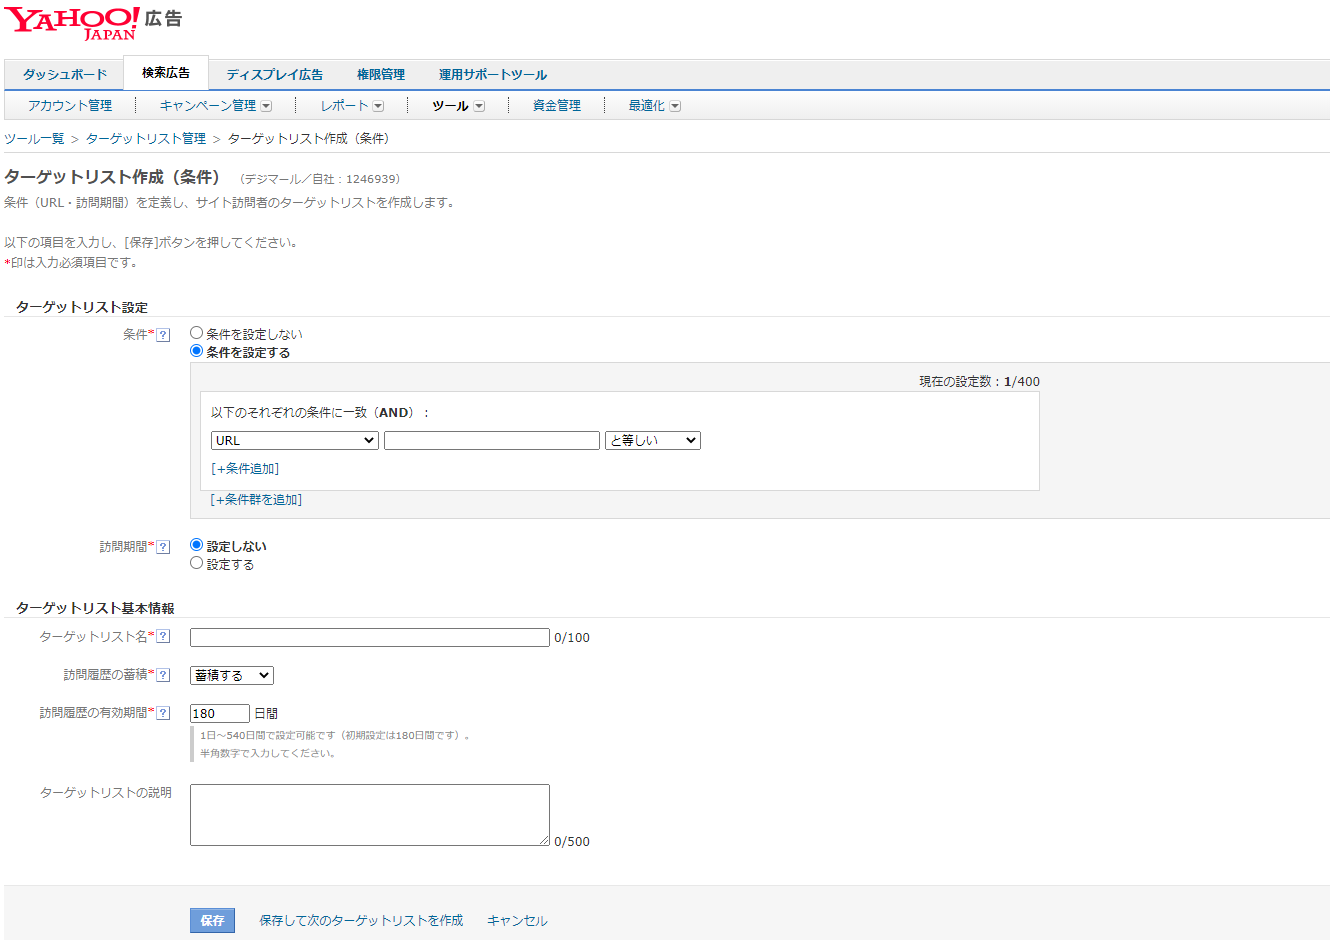The image size is (1330, 940).
Task: Go to ツール一覧 breadcrumb link
Action: [34, 139]
